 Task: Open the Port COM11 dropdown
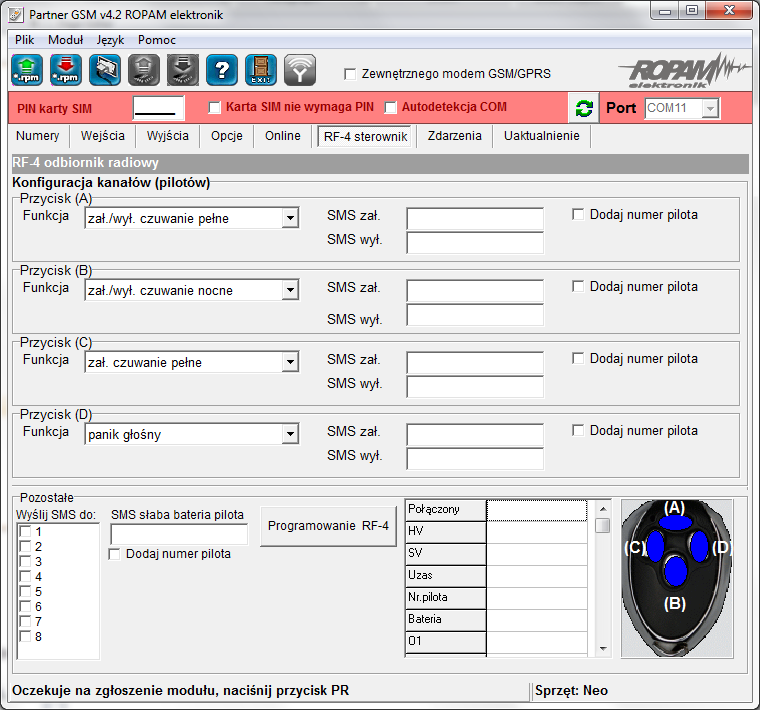710,108
